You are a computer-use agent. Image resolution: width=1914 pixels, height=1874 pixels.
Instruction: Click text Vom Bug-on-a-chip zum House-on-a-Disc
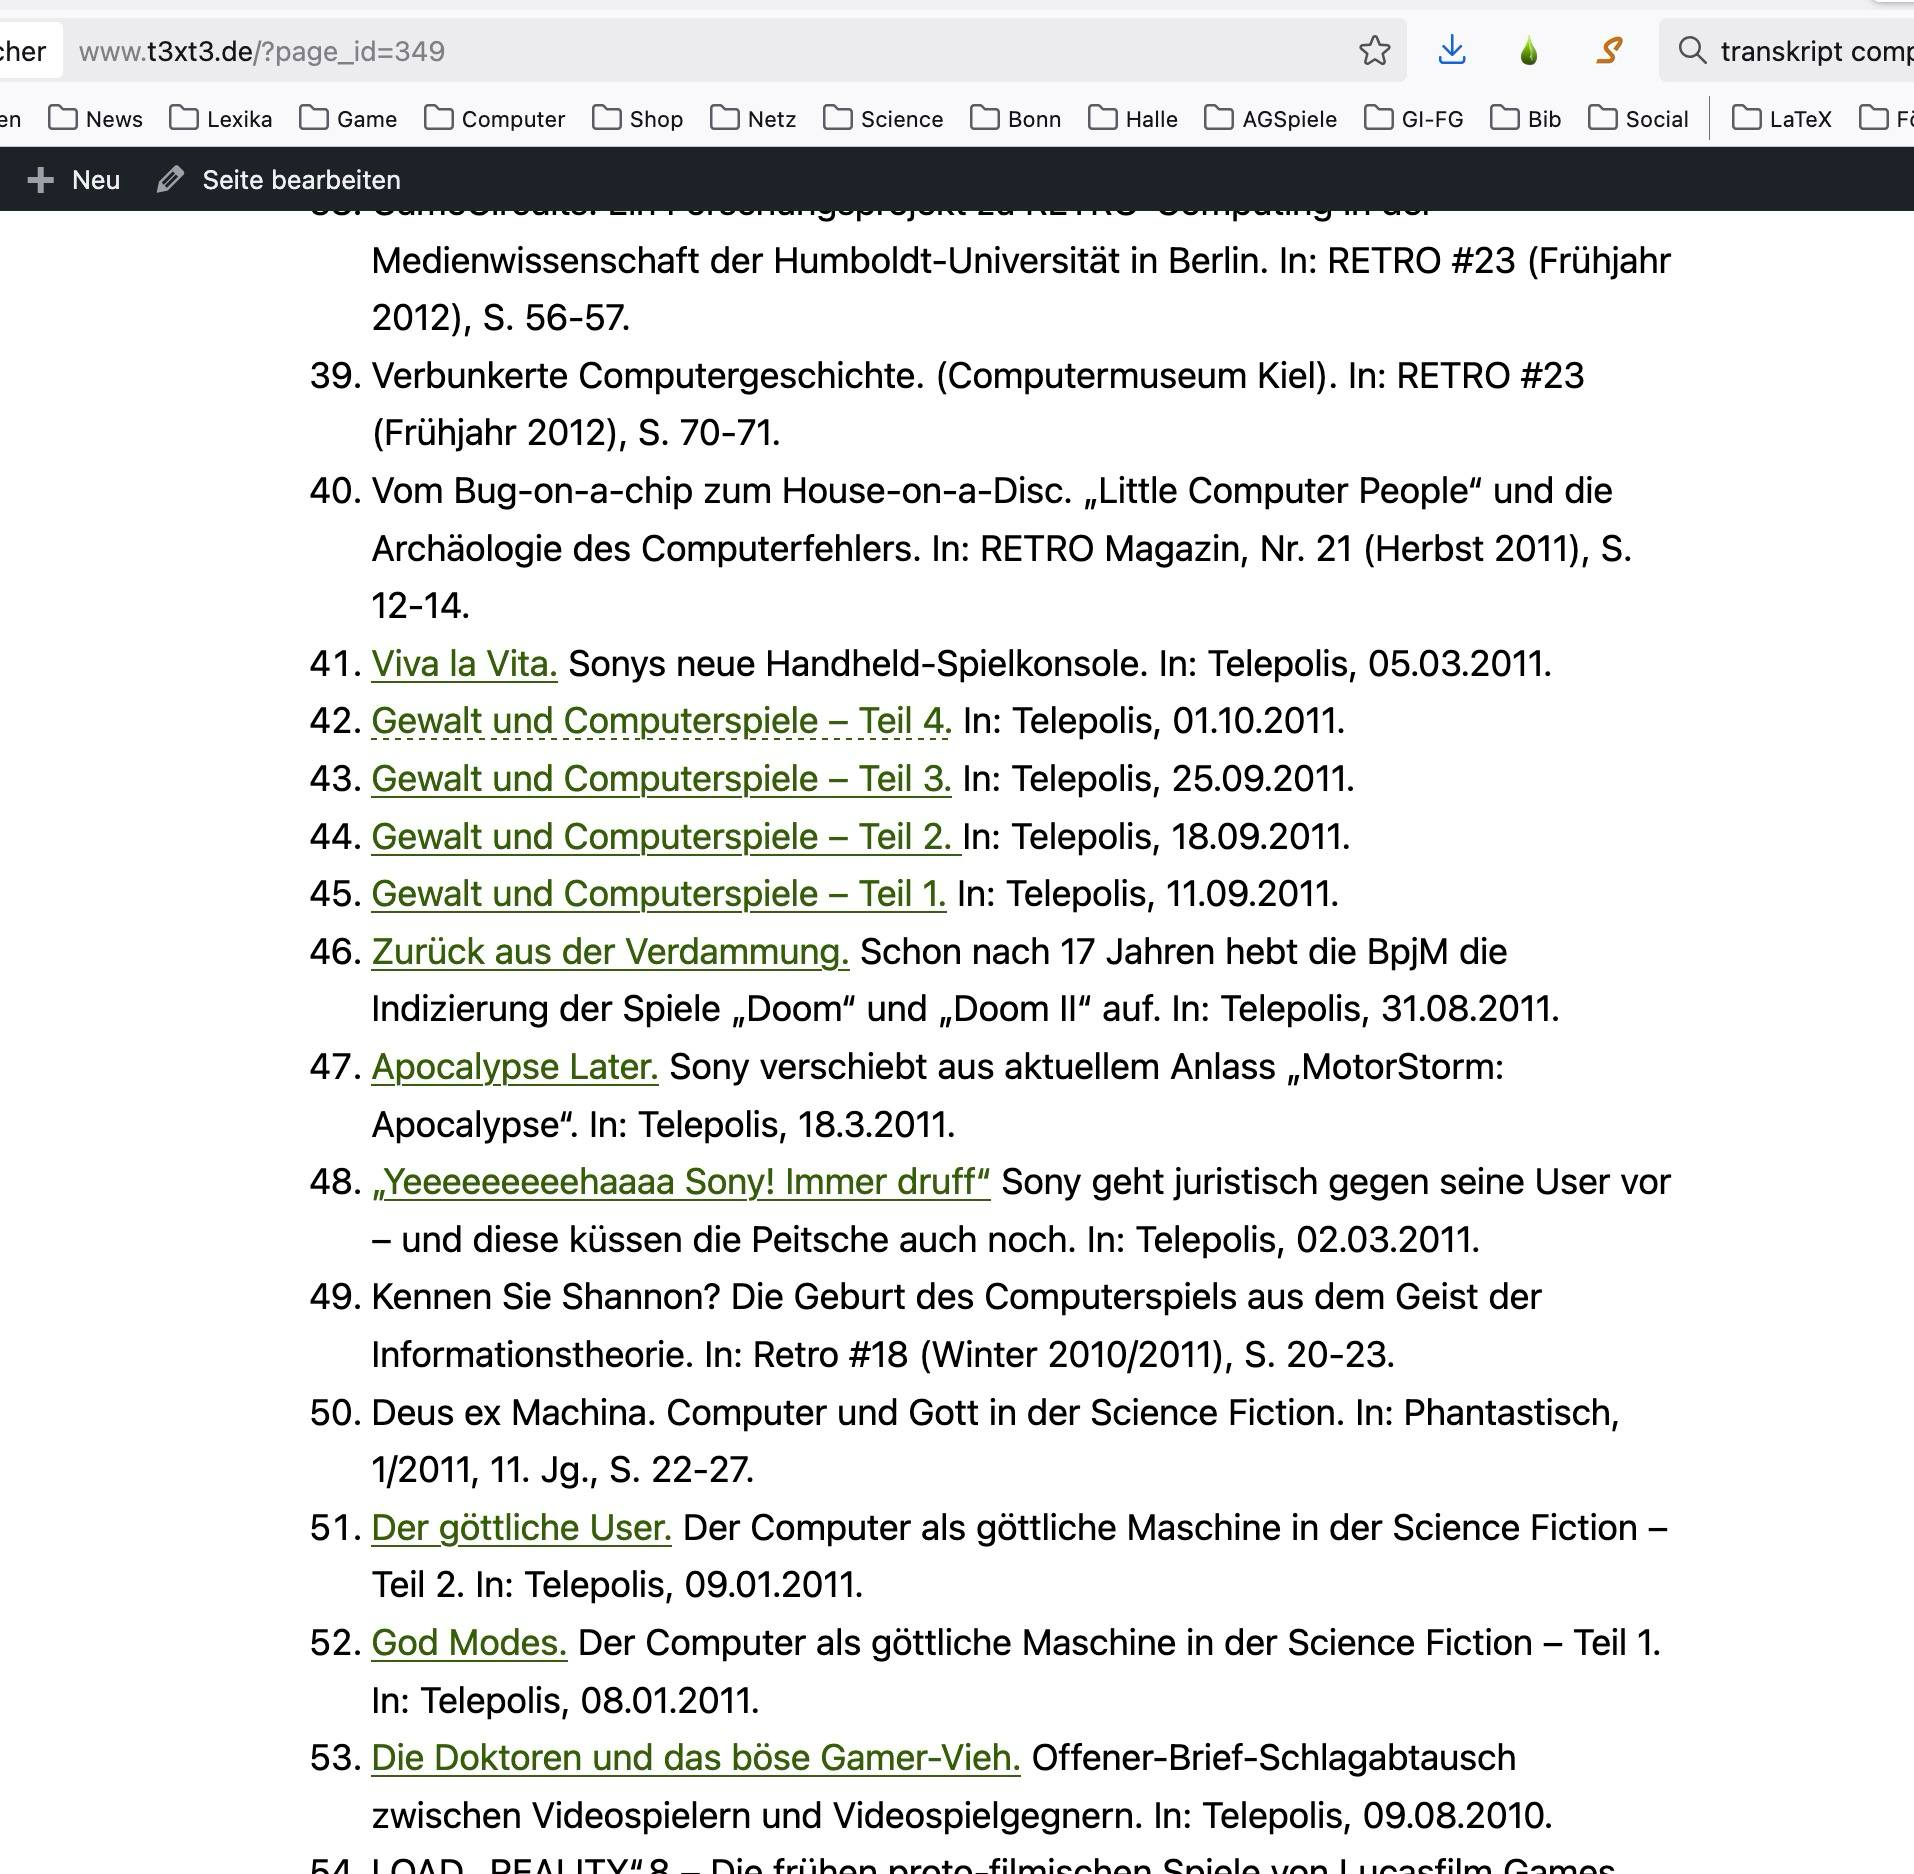(721, 491)
